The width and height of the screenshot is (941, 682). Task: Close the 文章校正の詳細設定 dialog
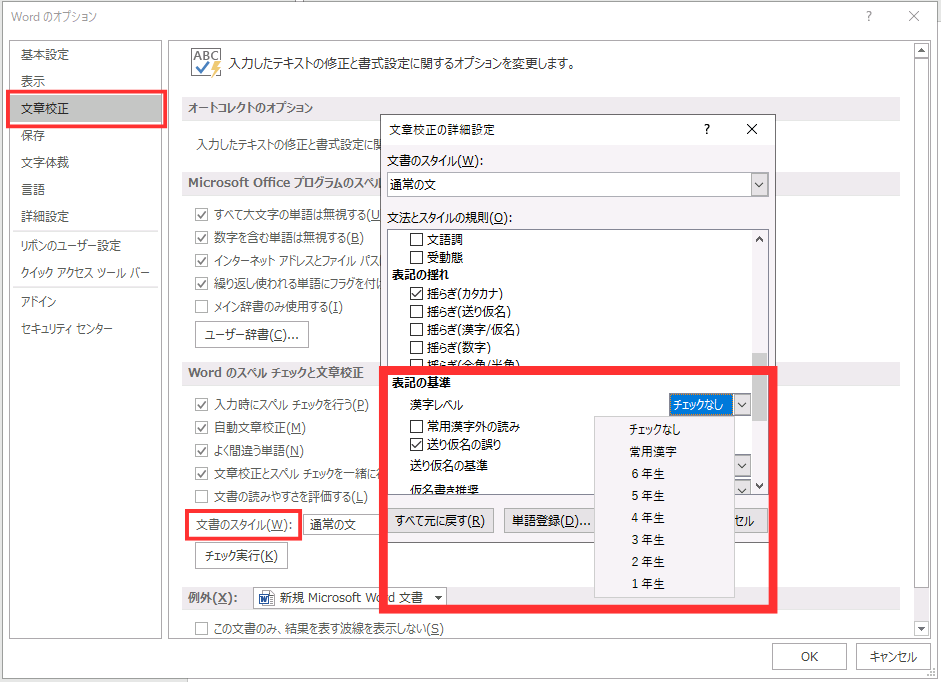(751, 129)
